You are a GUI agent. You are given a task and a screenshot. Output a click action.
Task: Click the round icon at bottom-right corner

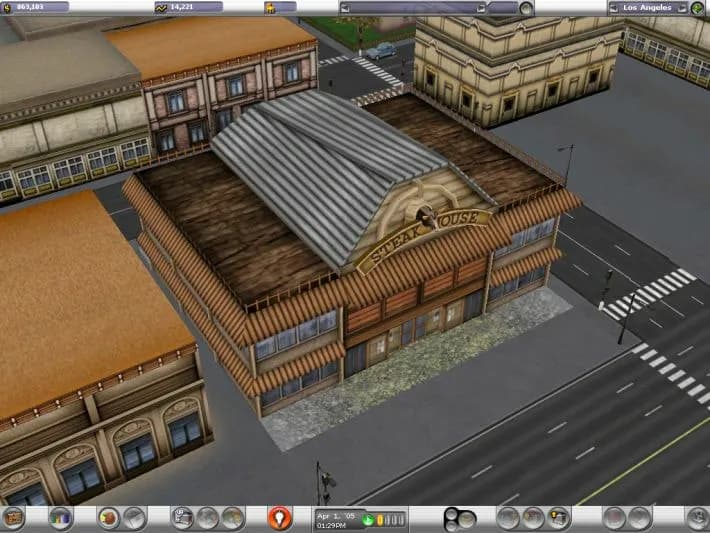[x=697, y=518]
